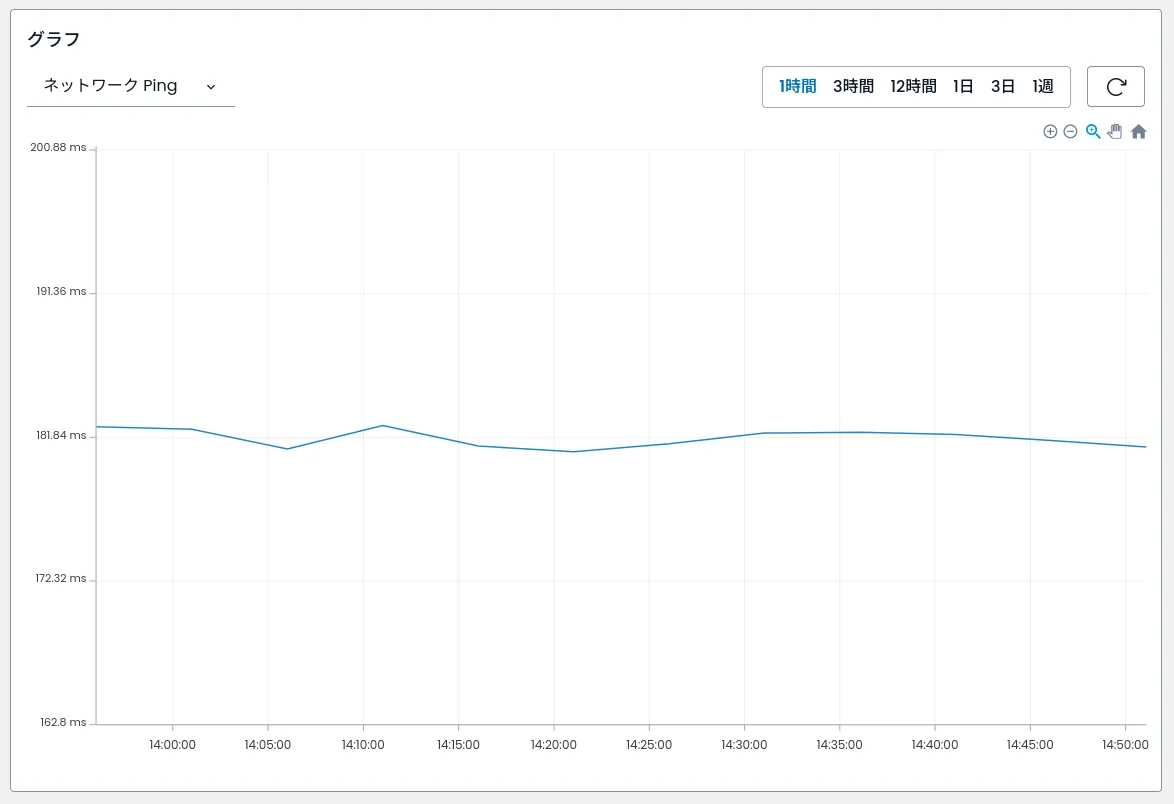1174x804 pixels.
Task: Click the 181.84 ms y-axis label
Action: pyautogui.click(x=61, y=436)
